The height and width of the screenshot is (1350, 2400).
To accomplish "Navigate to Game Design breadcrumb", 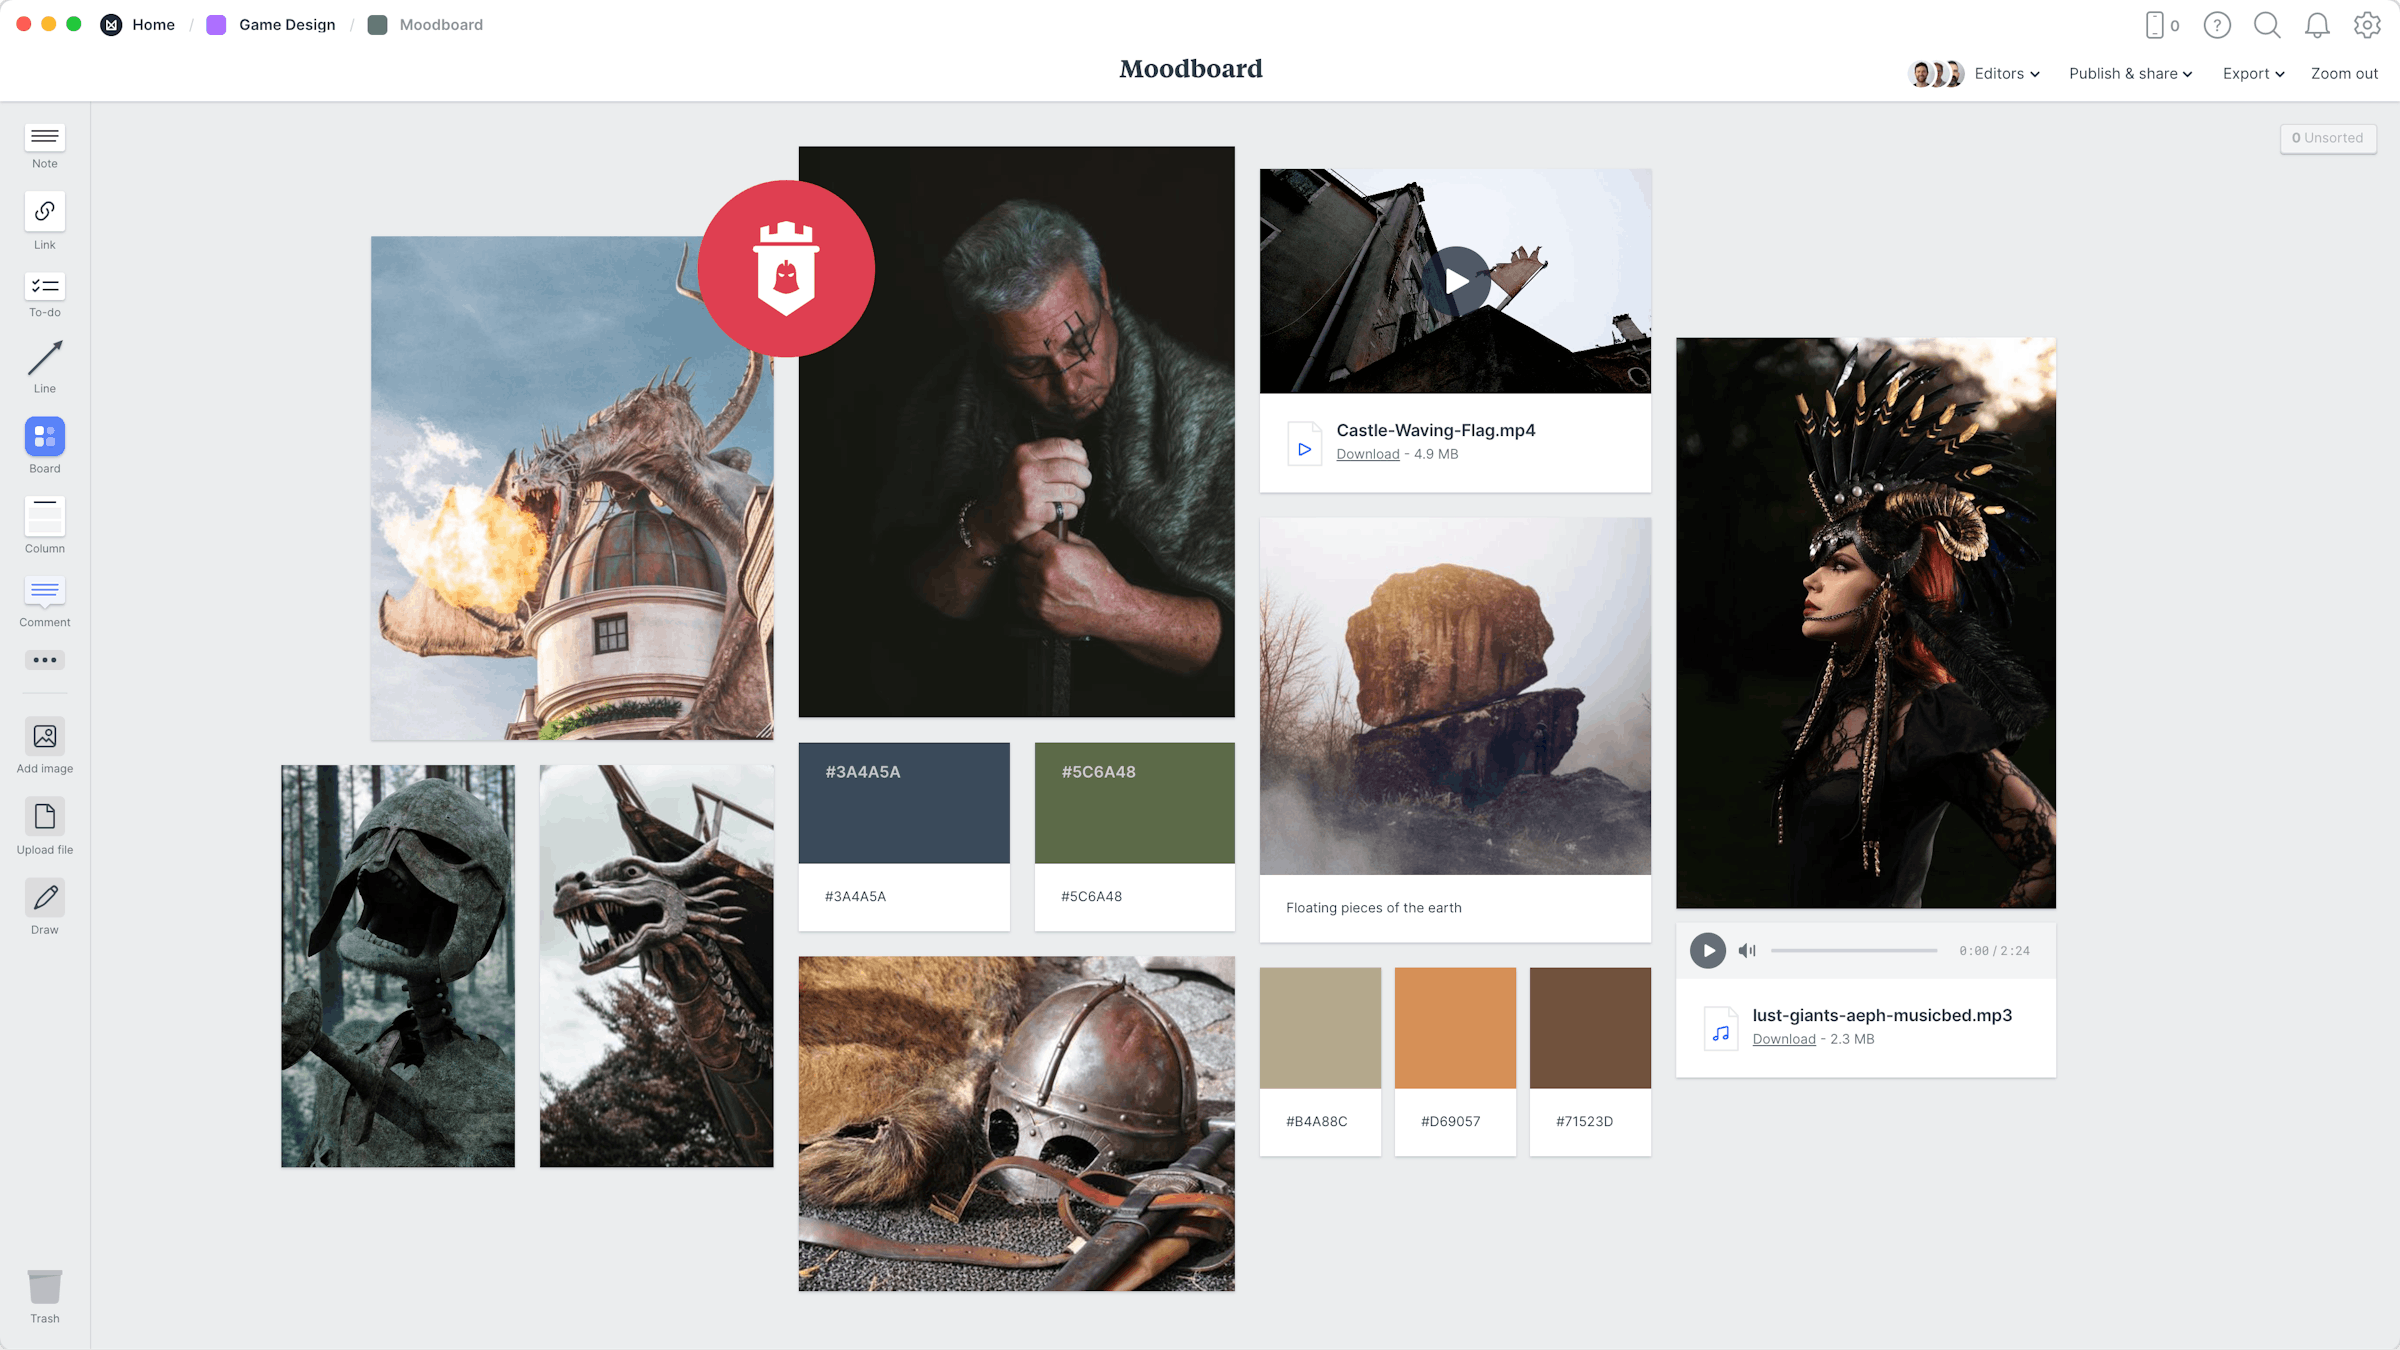I will (x=288, y=24).
